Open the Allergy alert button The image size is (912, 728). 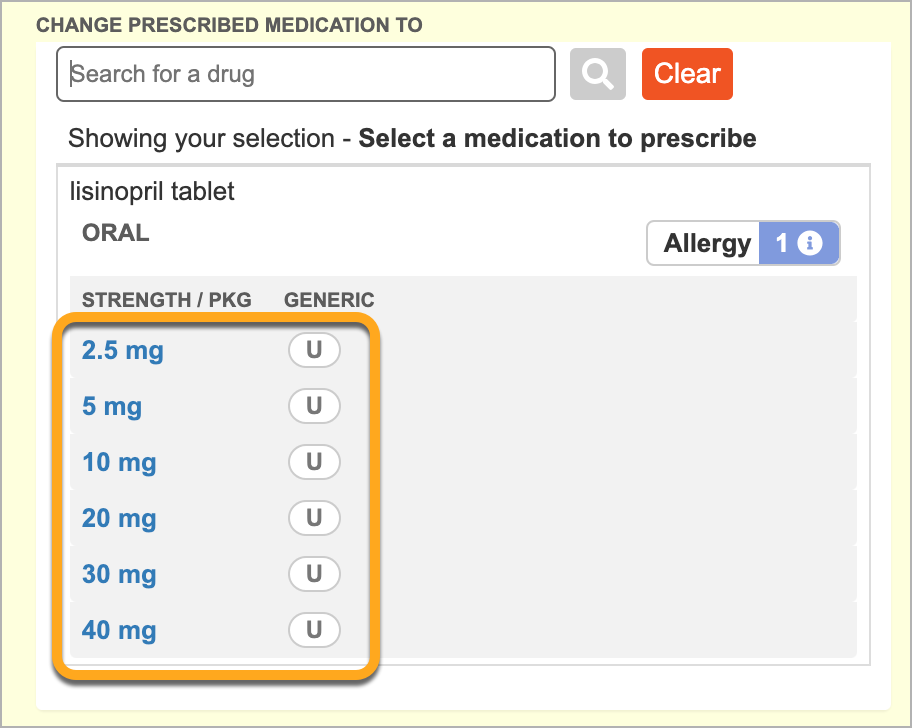(743, 243)
